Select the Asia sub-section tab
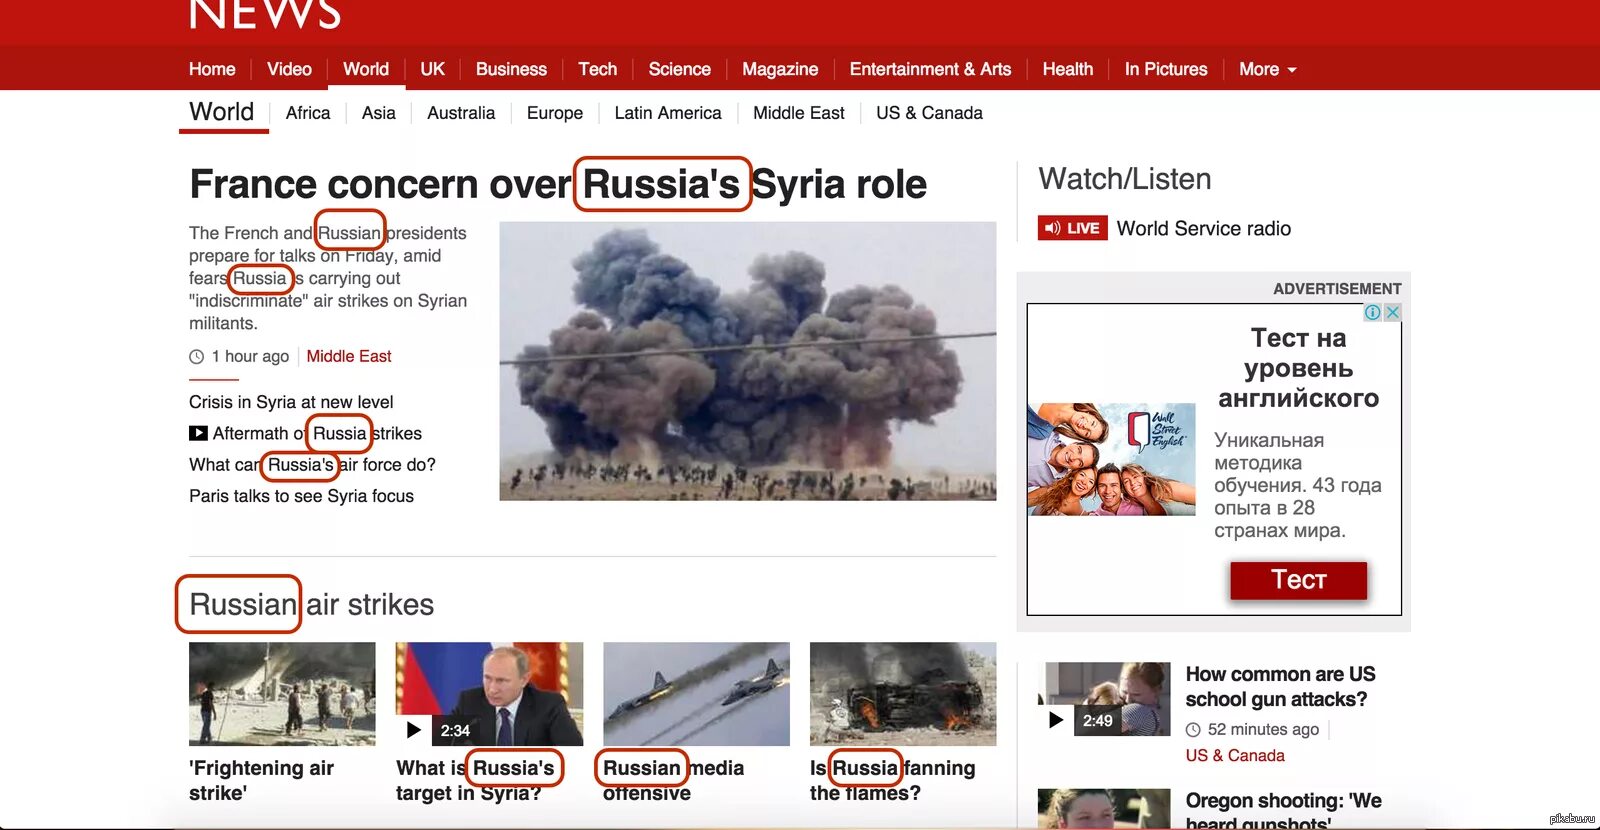The width and height of the screenshot is (1600, 830). pyautogui.click(x=378, y=113)
